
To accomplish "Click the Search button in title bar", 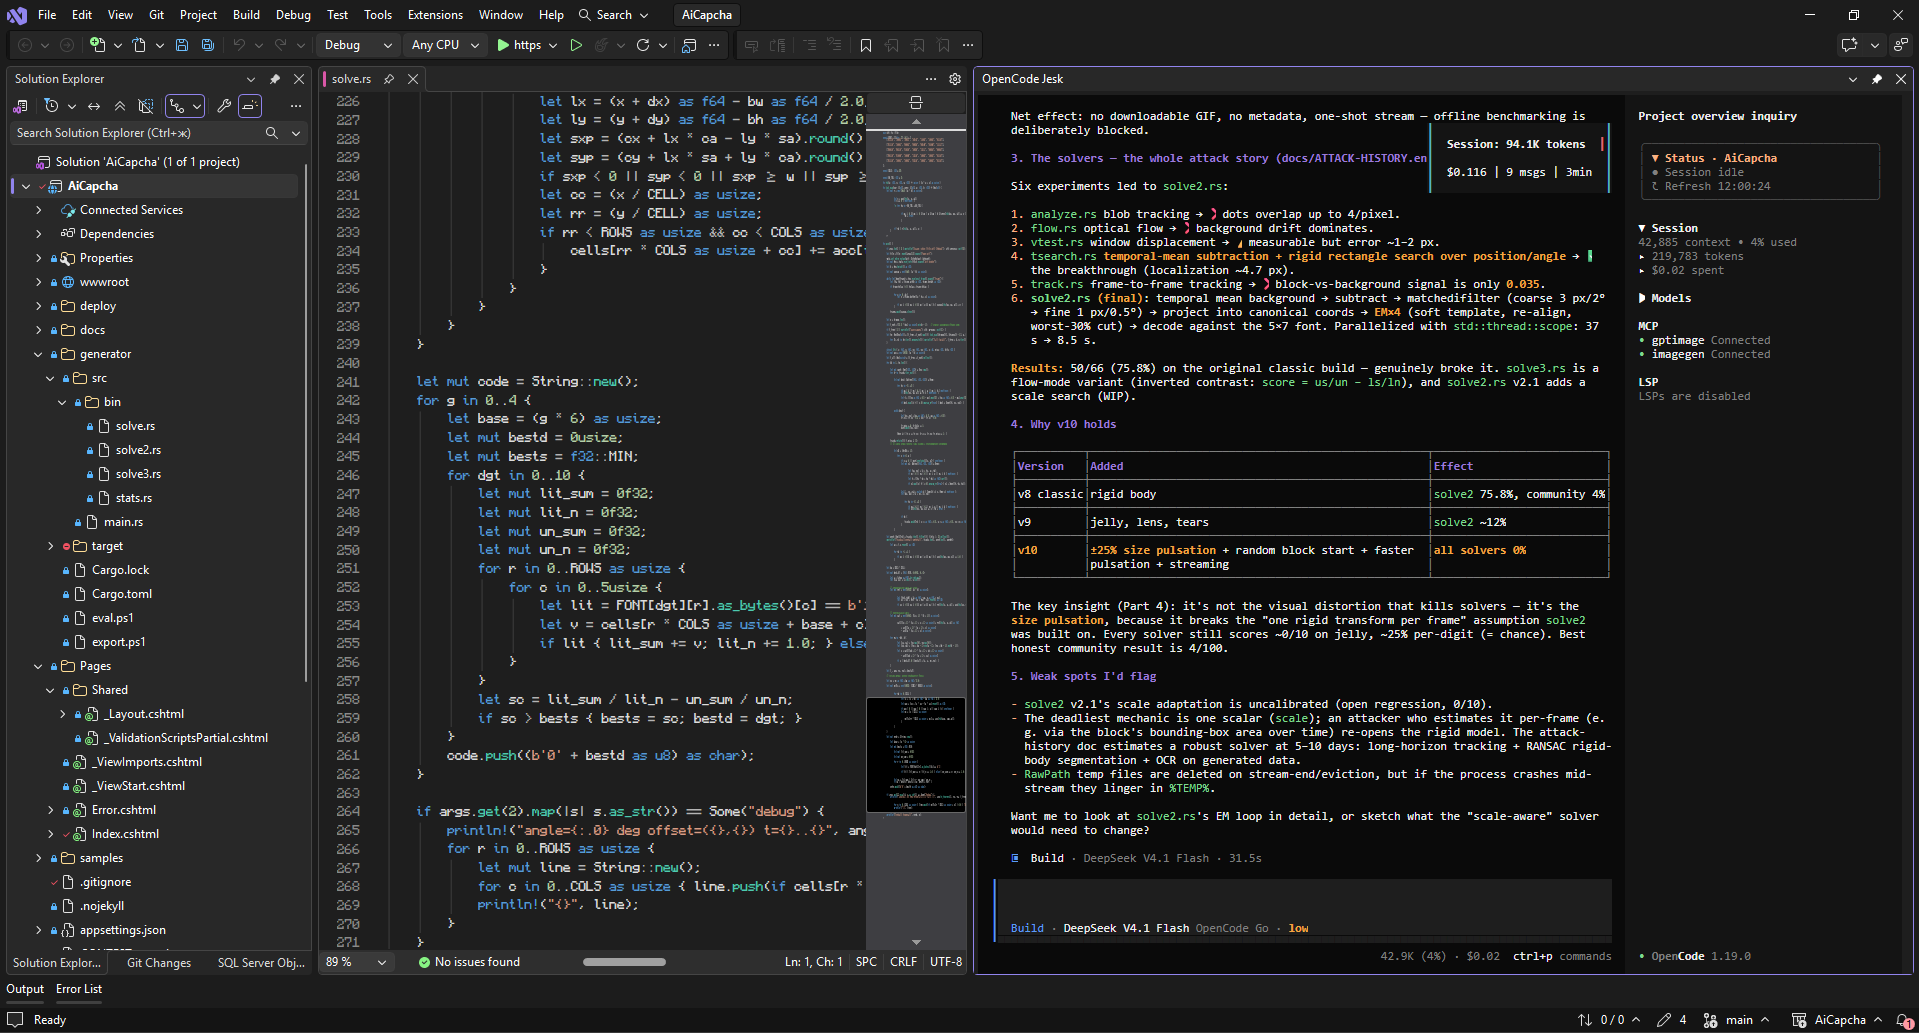I will click(613, 15).
